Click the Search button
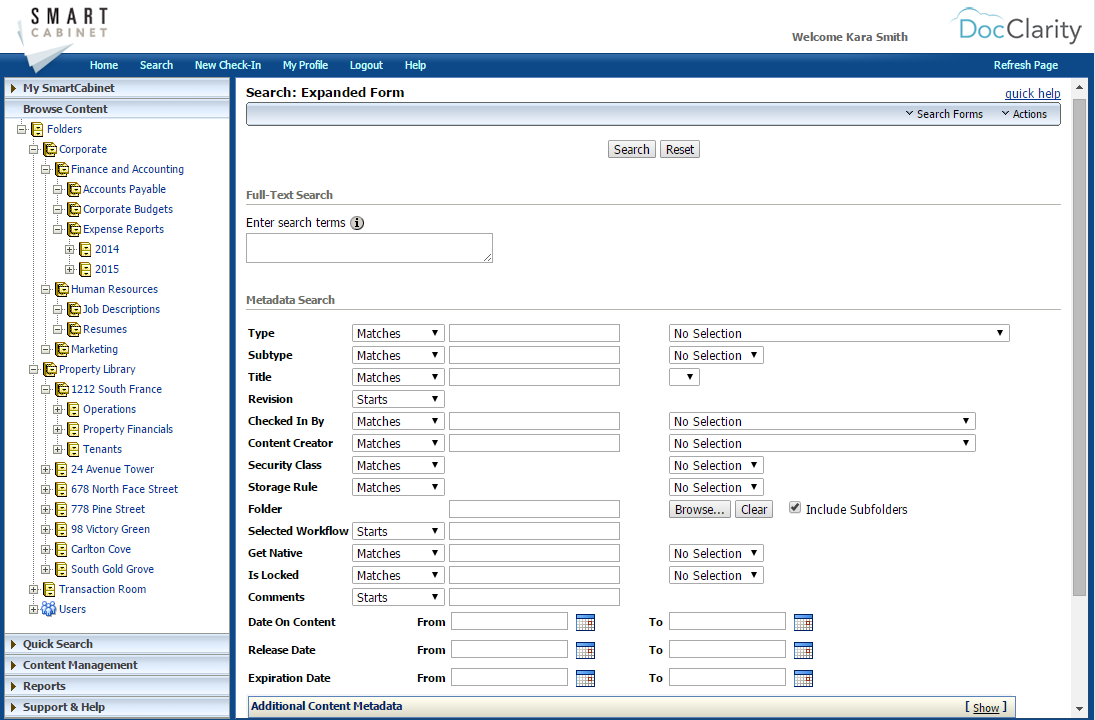The image size is (1095, 720). point(631,148)
